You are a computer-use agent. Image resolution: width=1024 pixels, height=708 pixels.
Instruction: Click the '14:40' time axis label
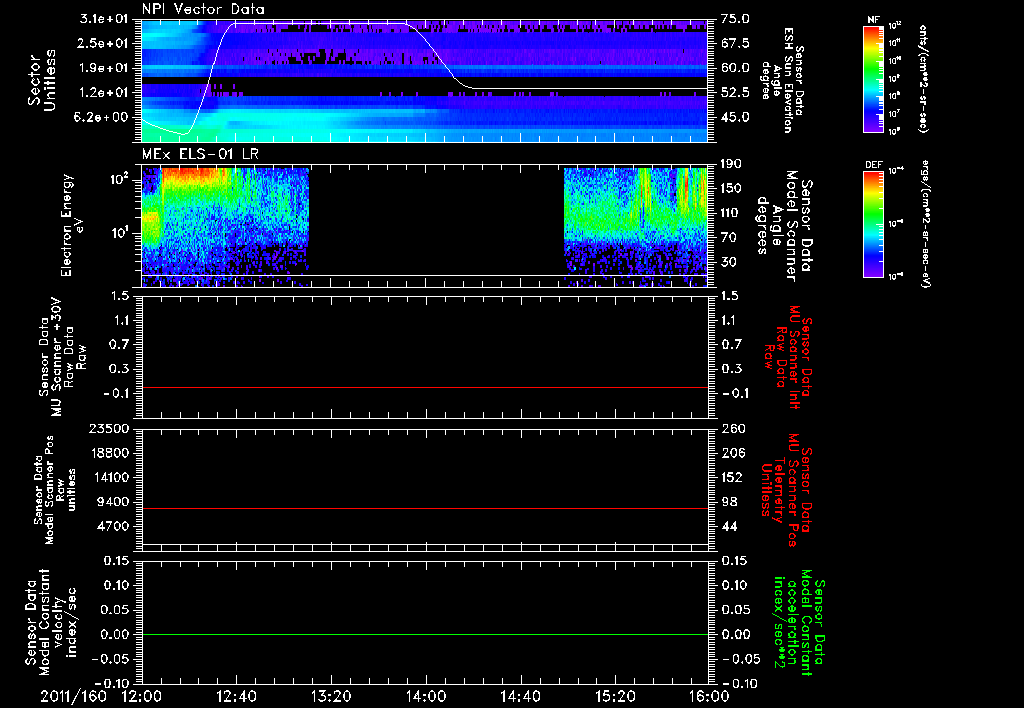[520, 696]
